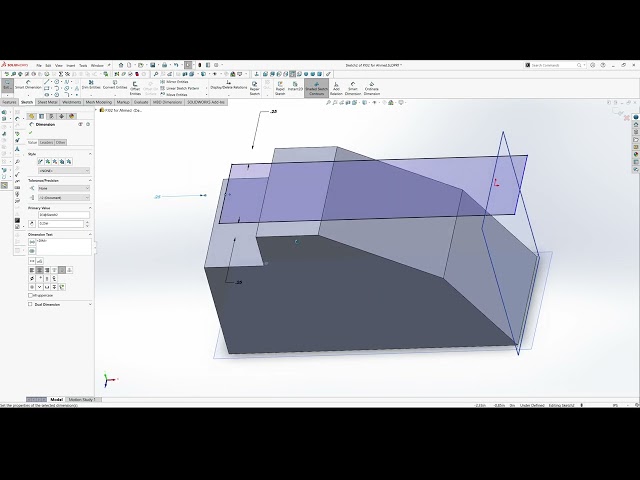Click the Exit Sketch button

click(x=7, y=85)
